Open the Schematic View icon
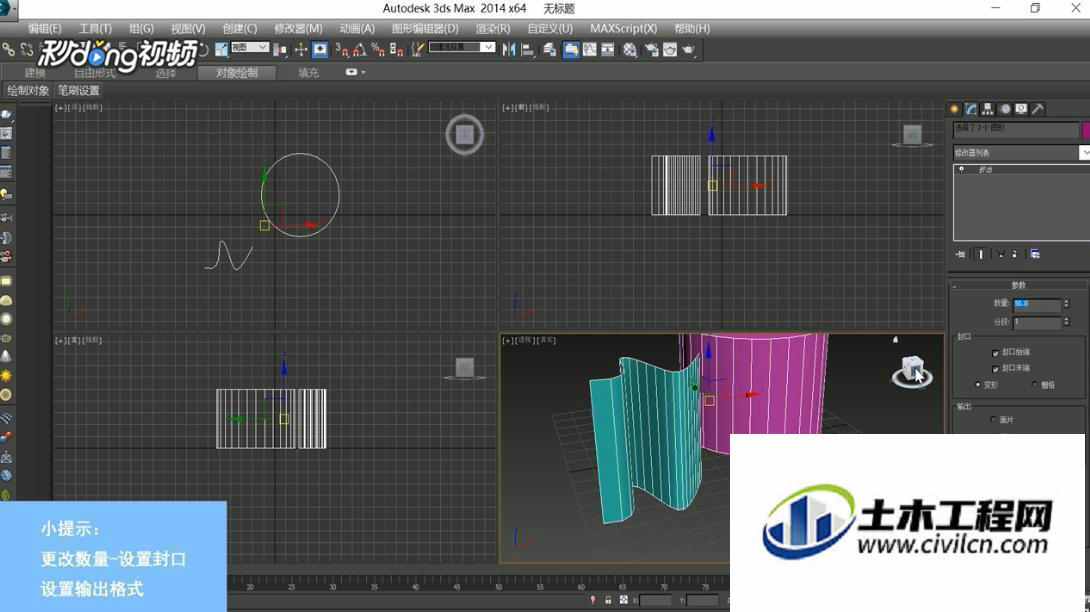Viewport: 1090px width, 612px height. [x=608, y=49]
